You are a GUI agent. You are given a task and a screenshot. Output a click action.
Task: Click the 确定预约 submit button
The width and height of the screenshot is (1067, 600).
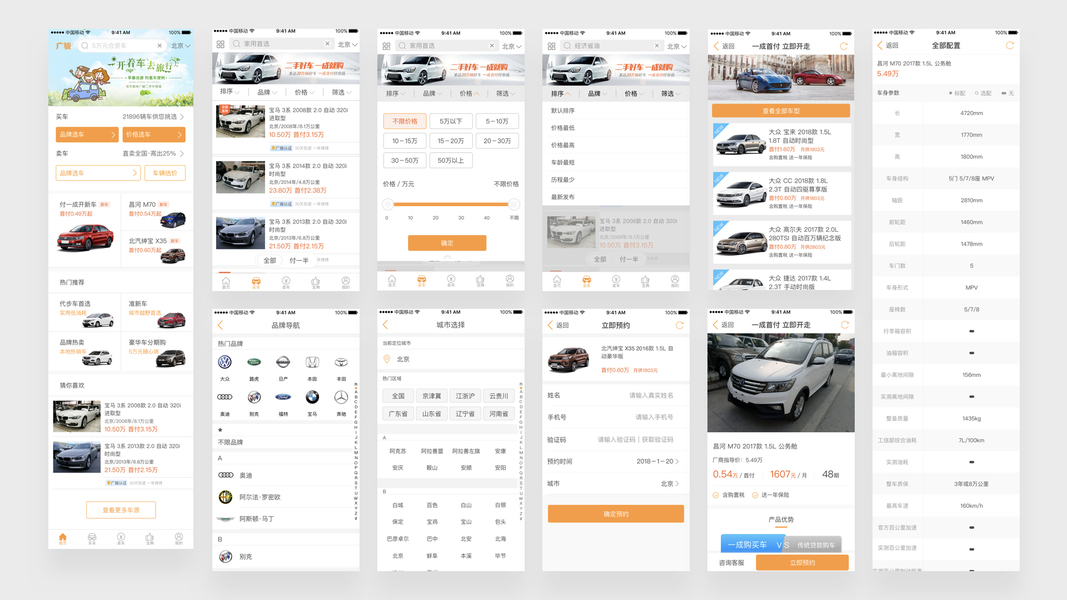[616, 514]
